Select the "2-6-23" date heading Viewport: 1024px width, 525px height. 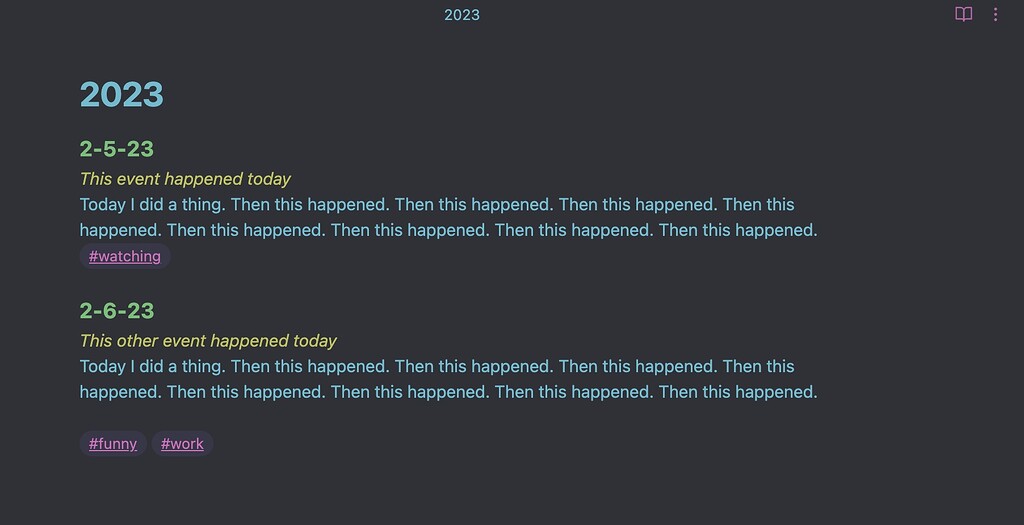point(116,311)
